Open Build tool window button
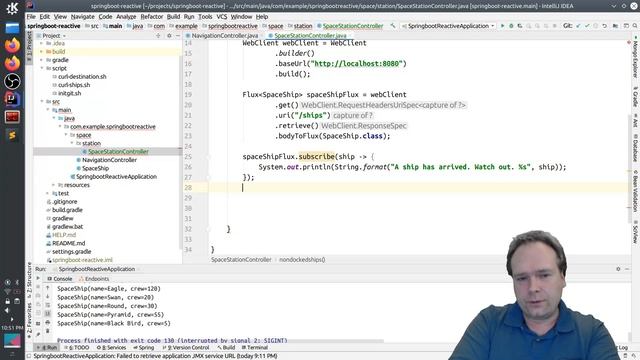640x360 pixels. 226,348
